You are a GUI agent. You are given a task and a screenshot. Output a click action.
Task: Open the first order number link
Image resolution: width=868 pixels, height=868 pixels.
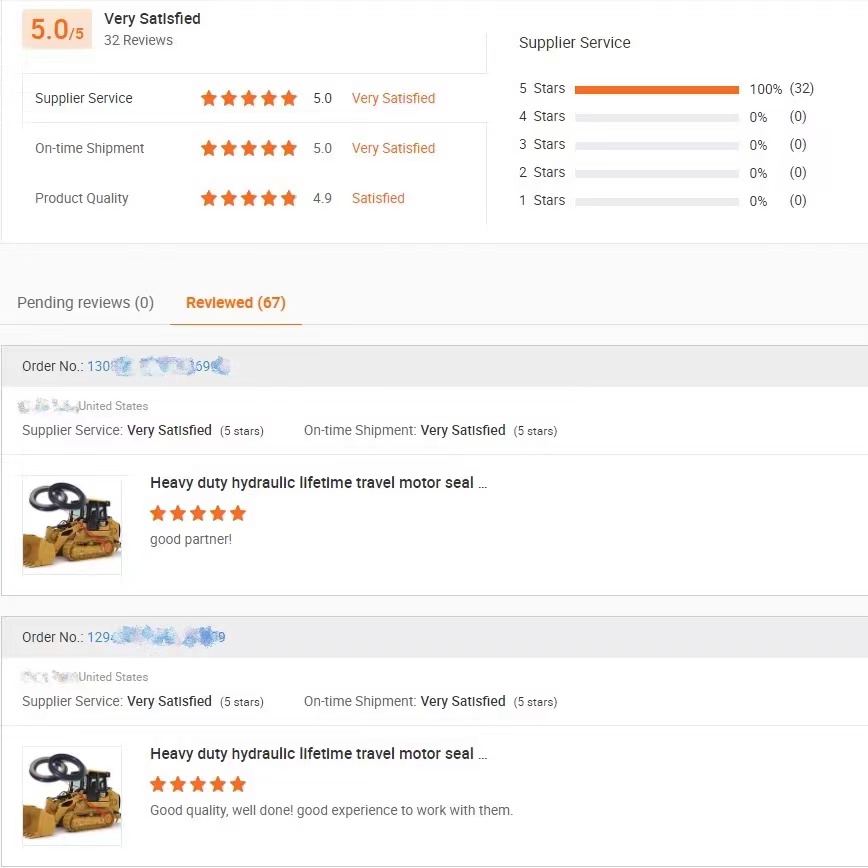pos(158,366)
